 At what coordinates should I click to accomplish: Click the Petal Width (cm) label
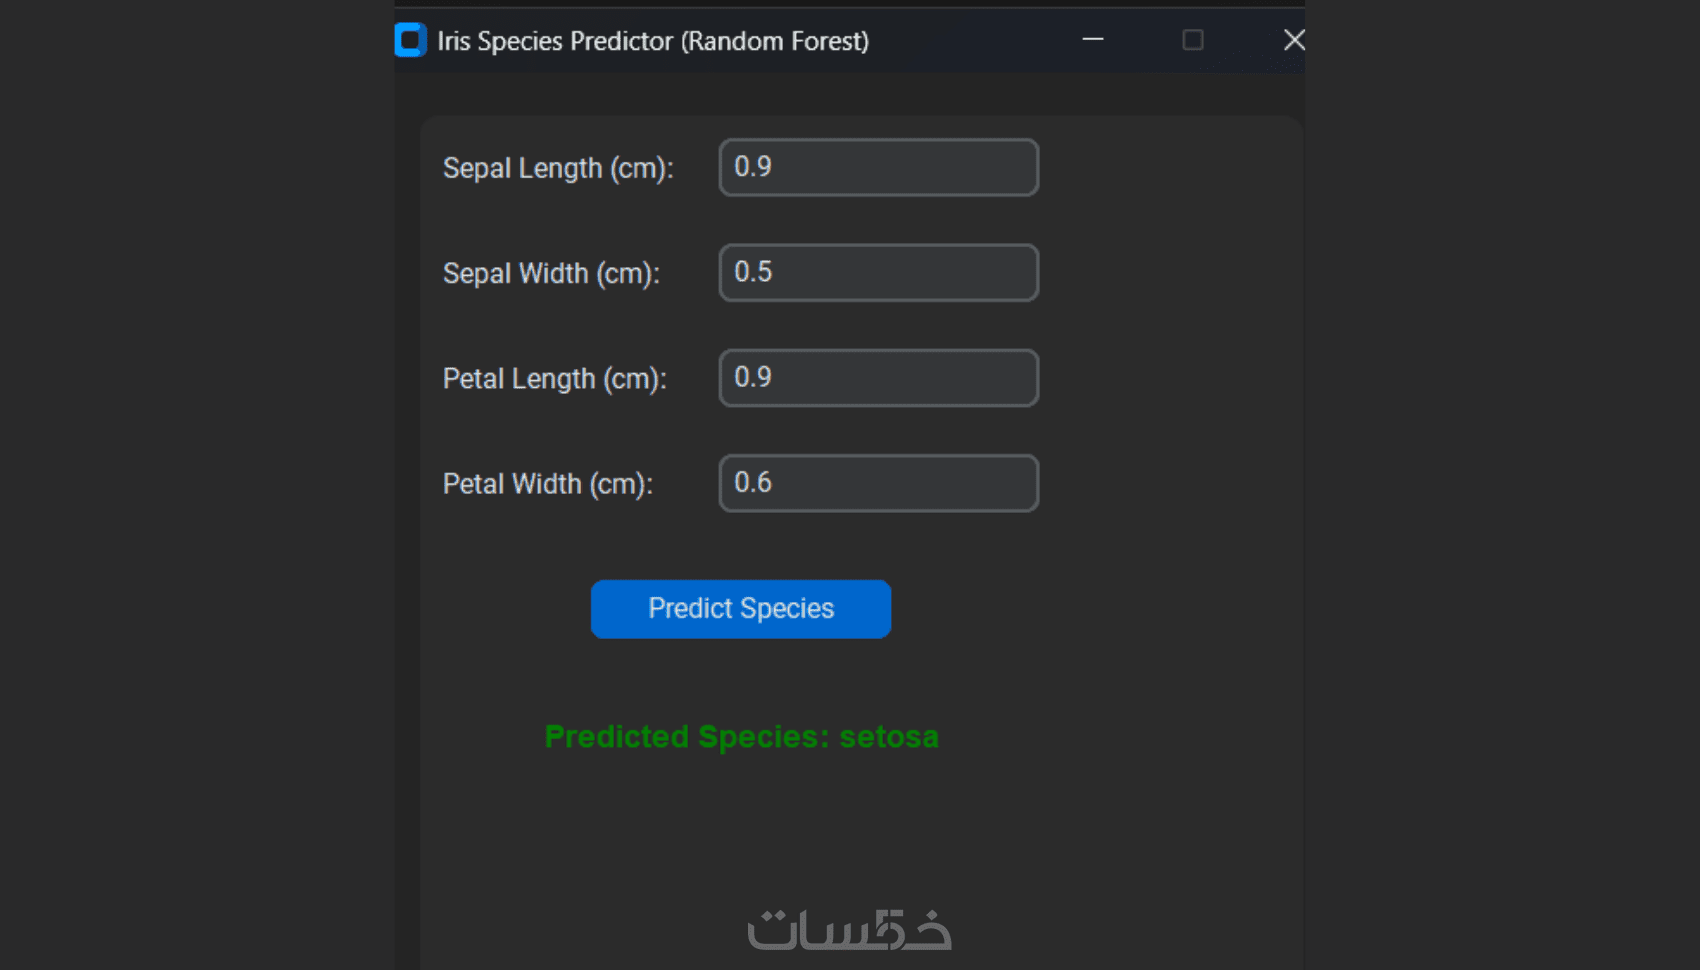click(547, 484)
